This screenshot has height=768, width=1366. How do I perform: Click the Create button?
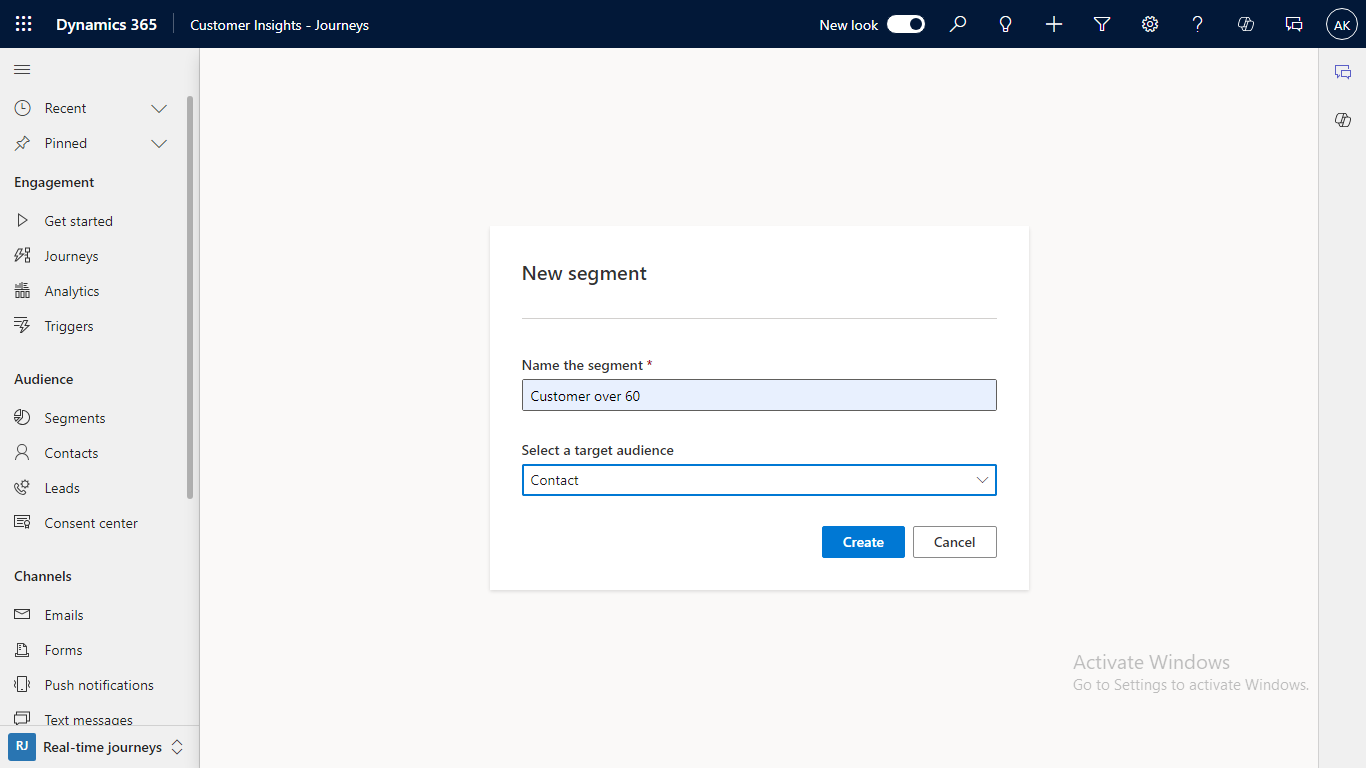(862, 541)
